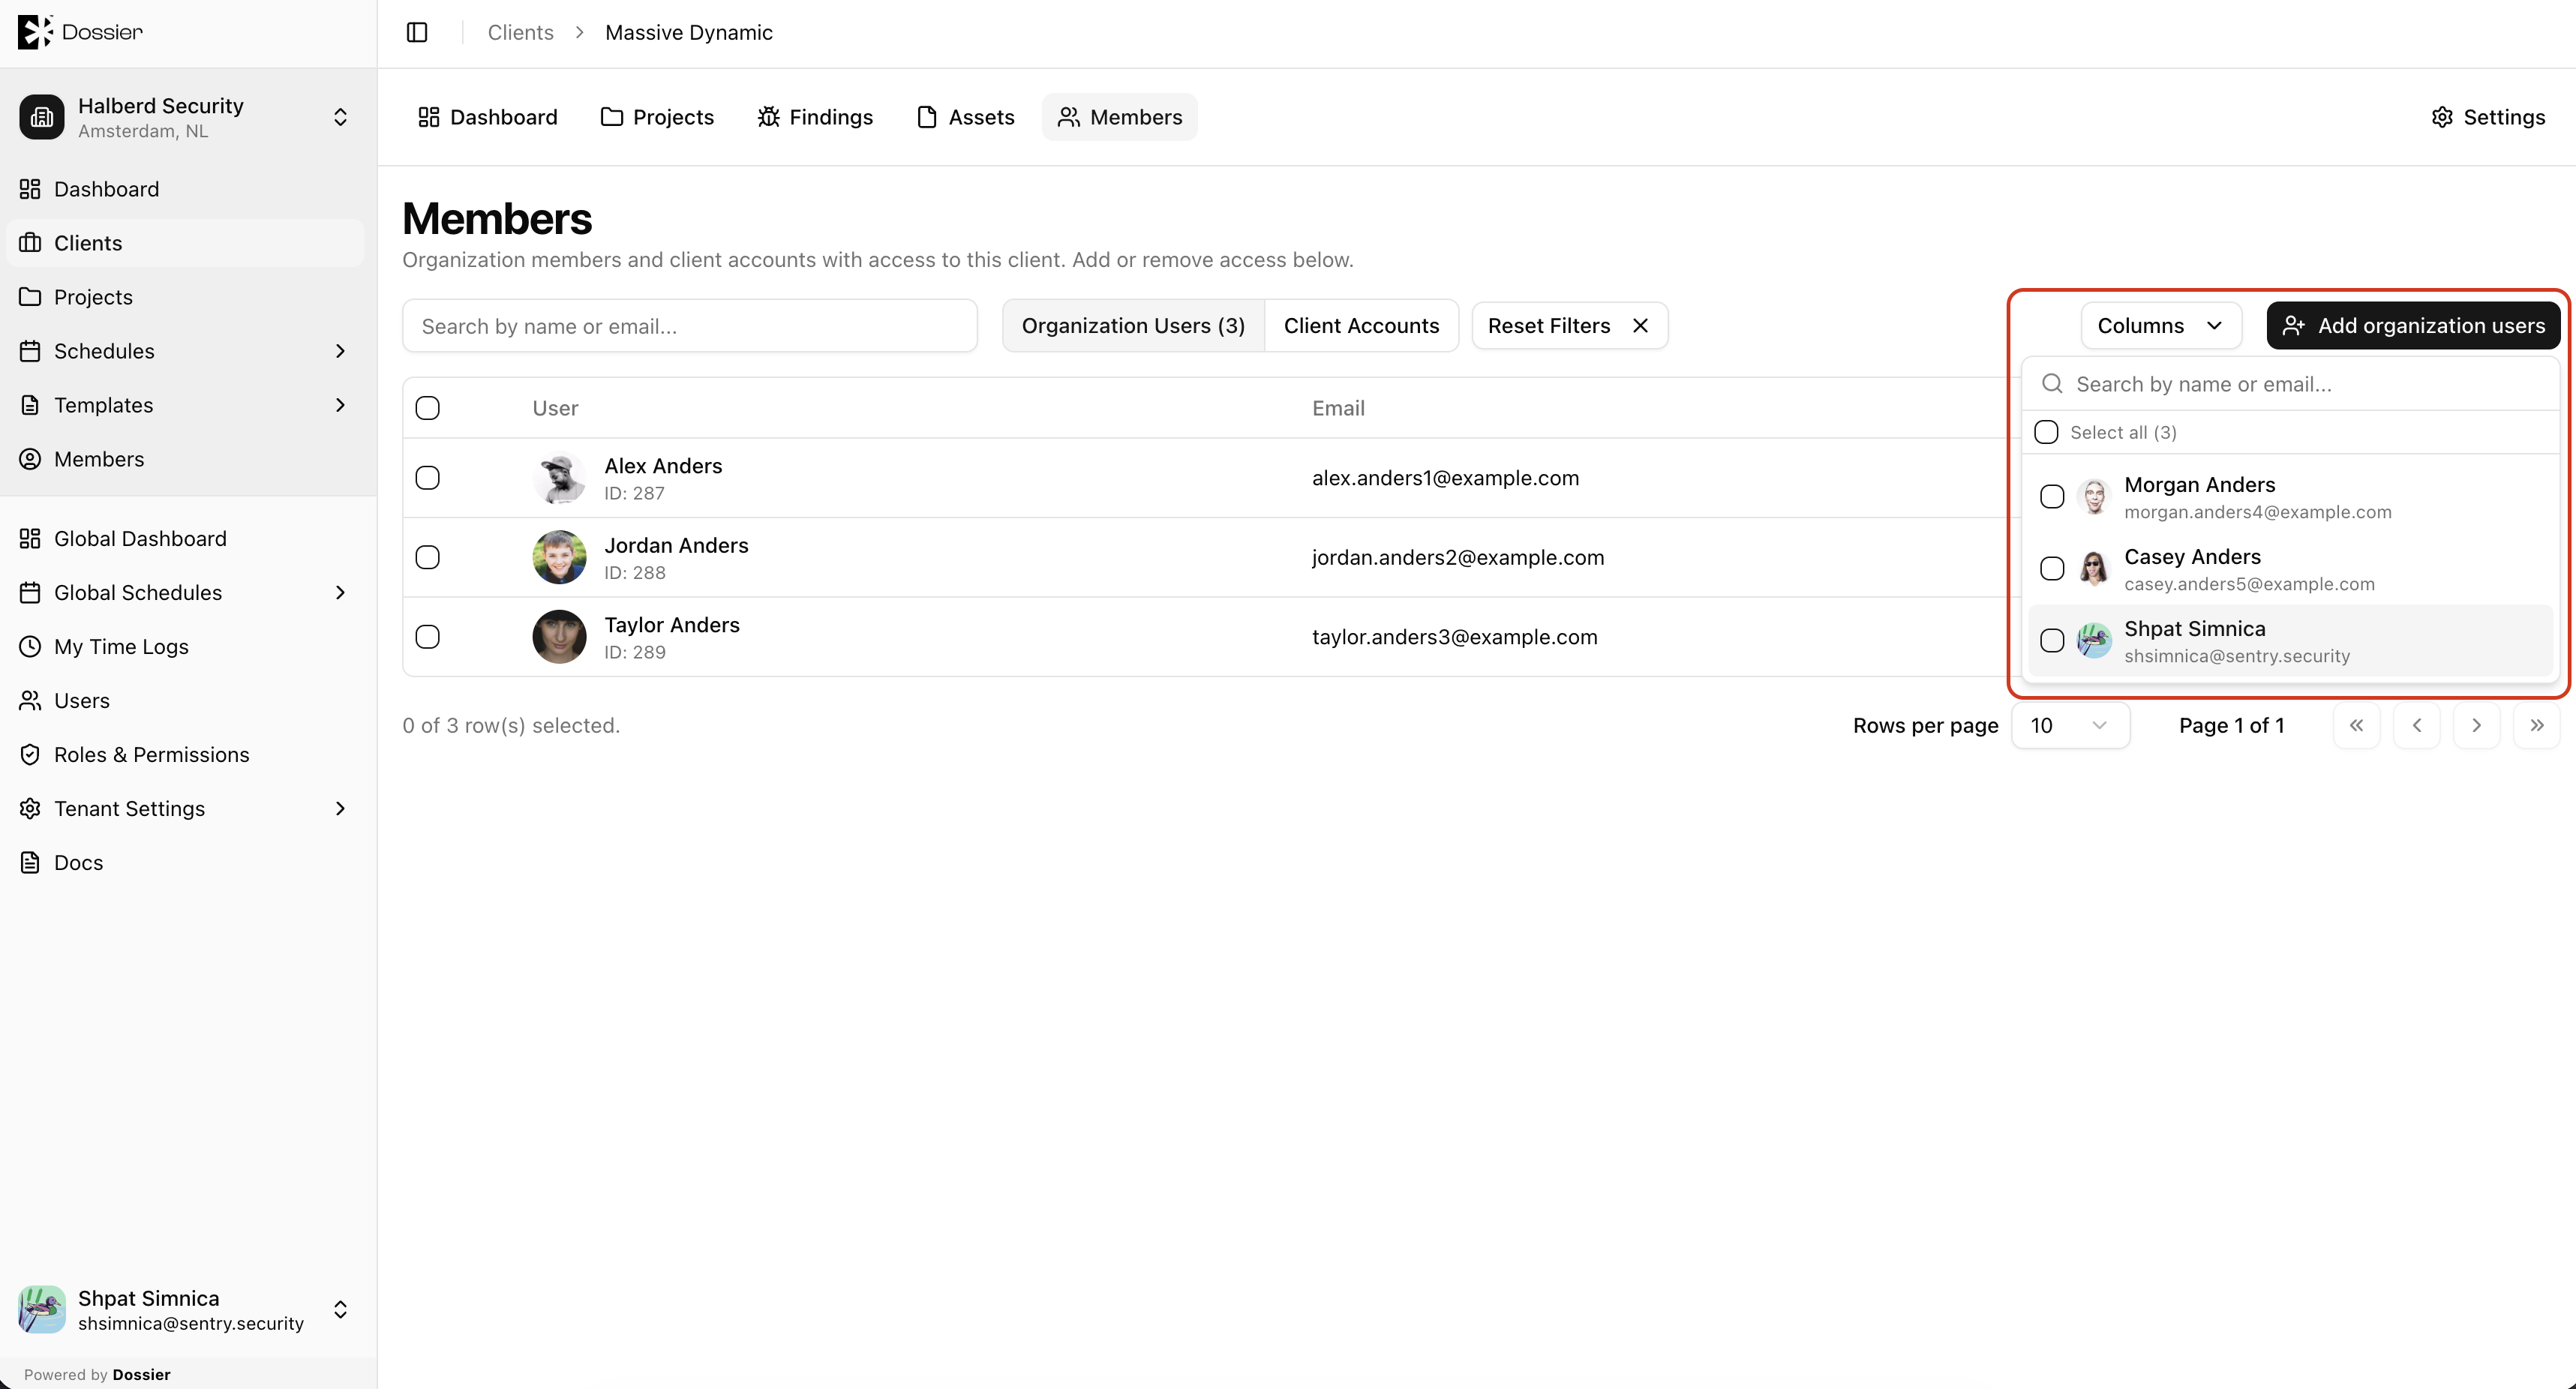Click the Assets file icon
The height and width of the screenshot is (1389, 2576).
click(927, 117)
